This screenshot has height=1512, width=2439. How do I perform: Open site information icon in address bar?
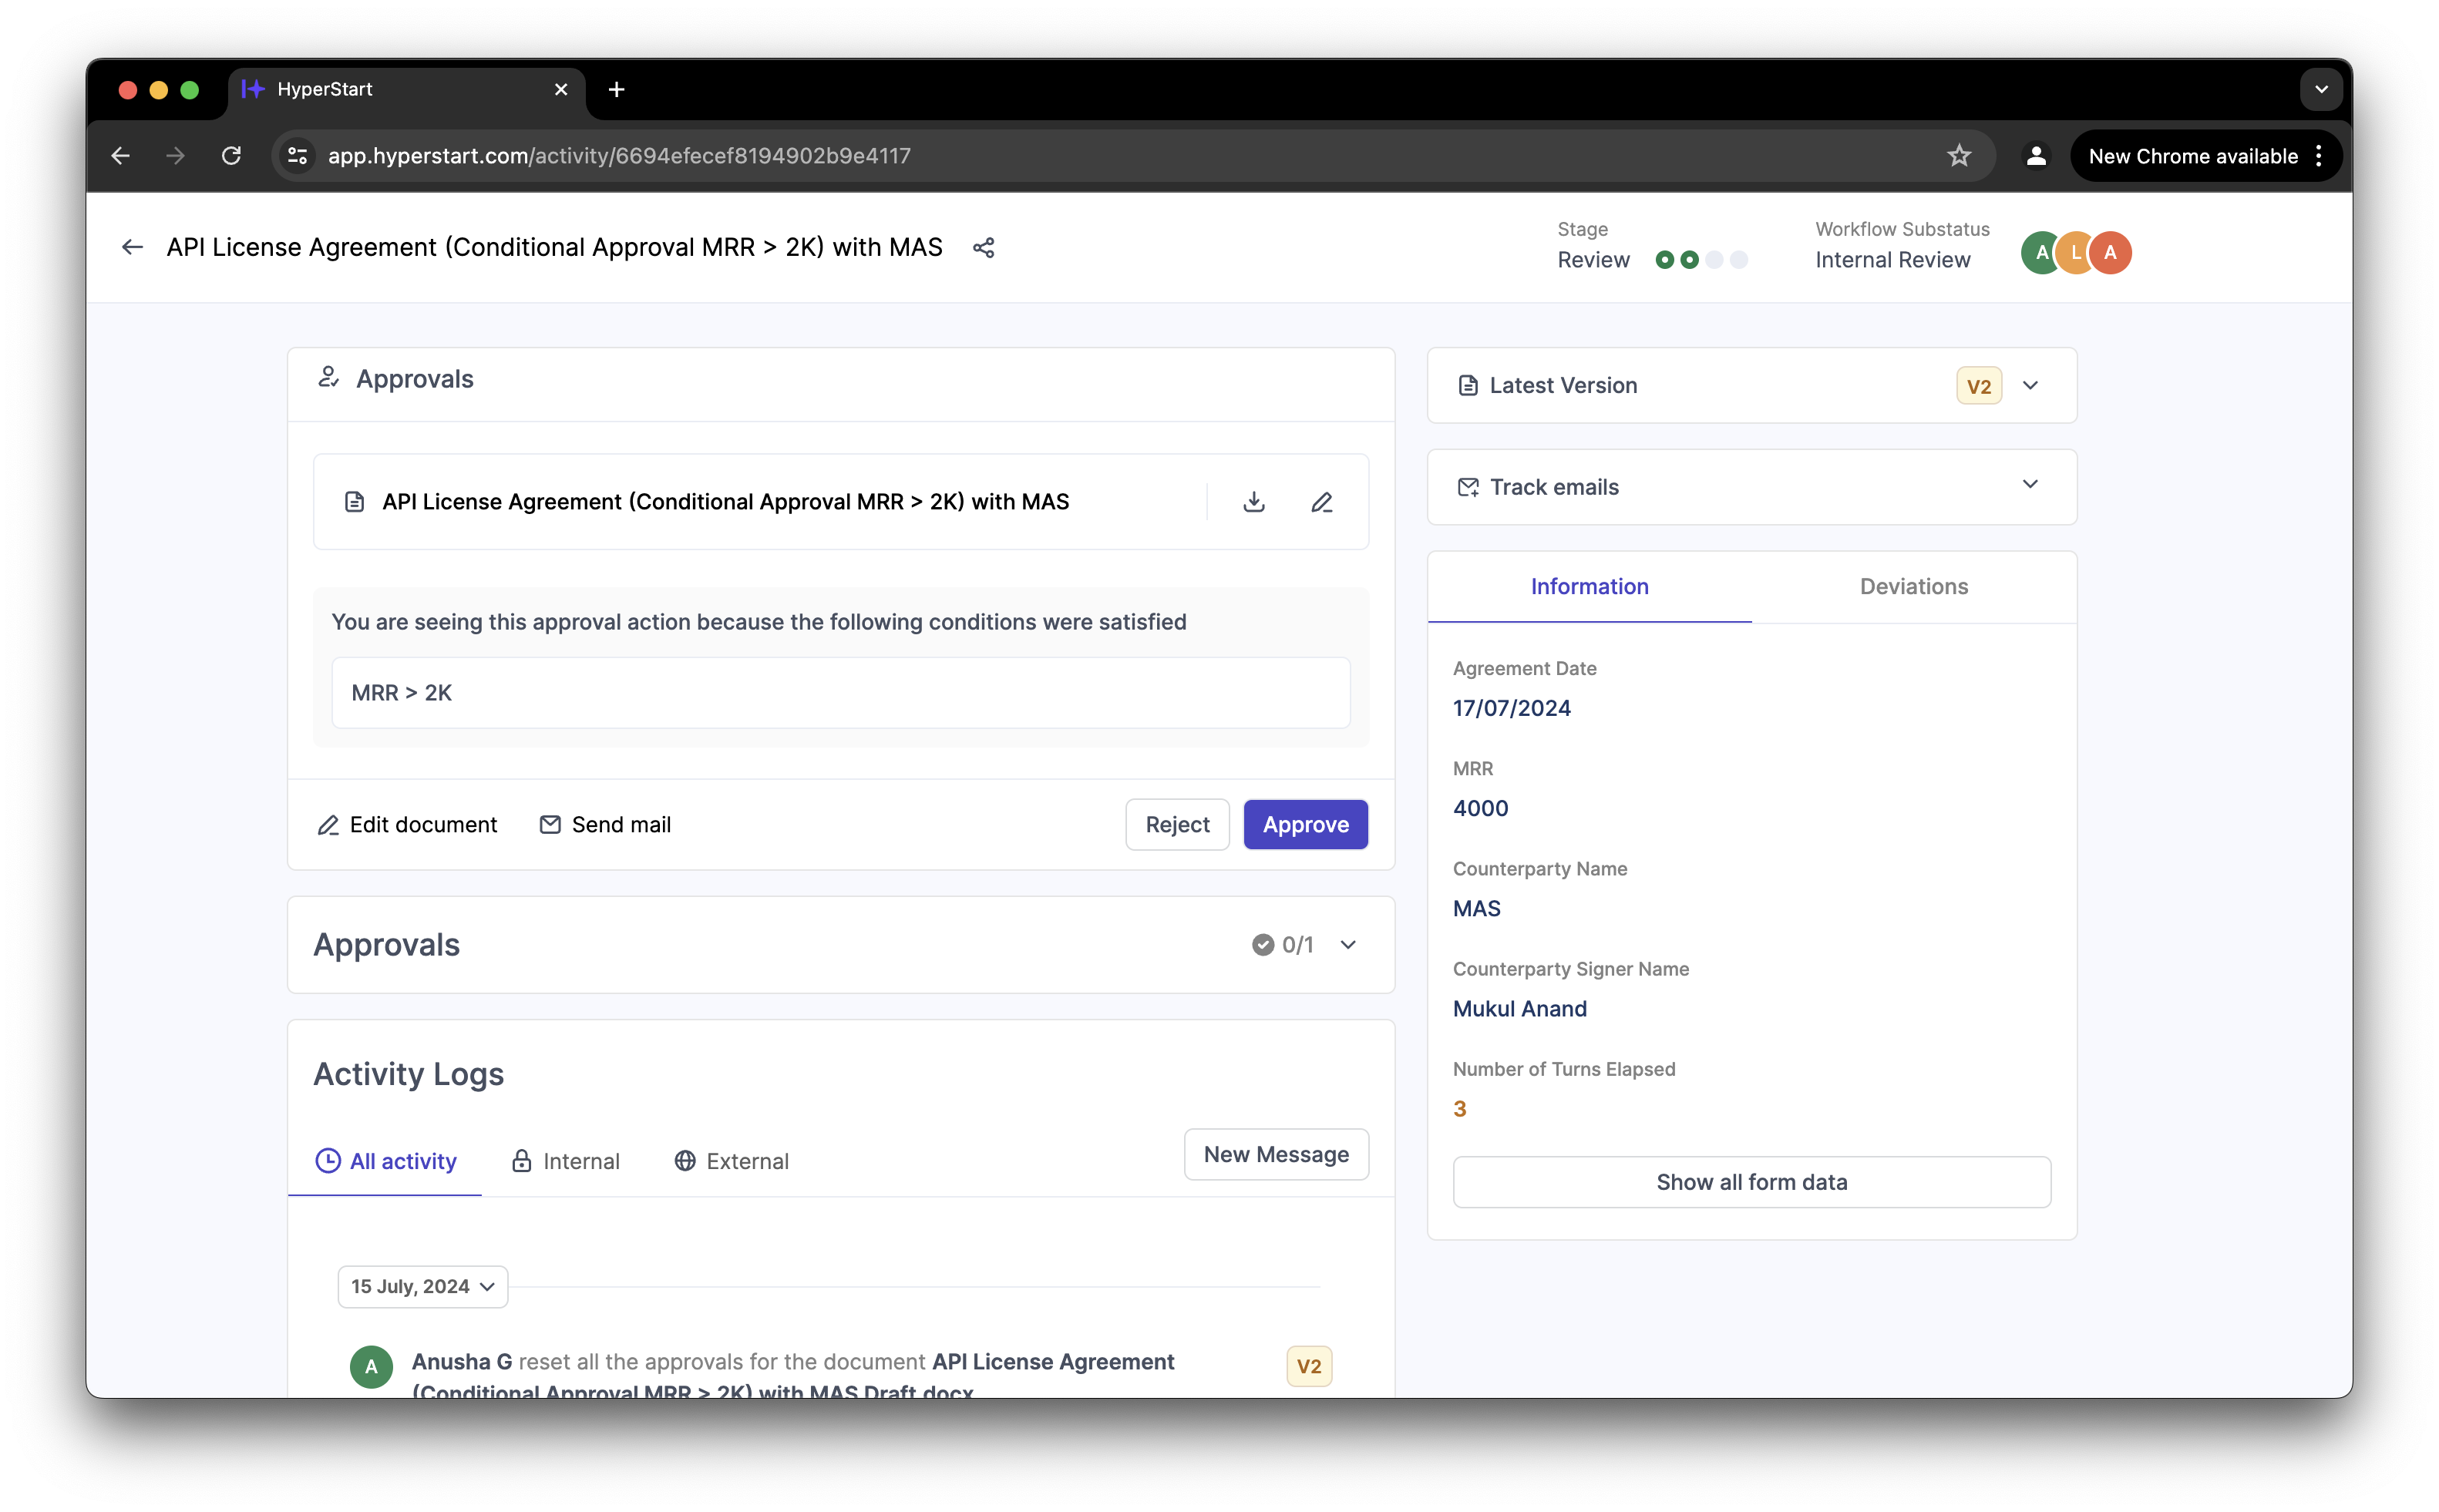tap(297, 156)
